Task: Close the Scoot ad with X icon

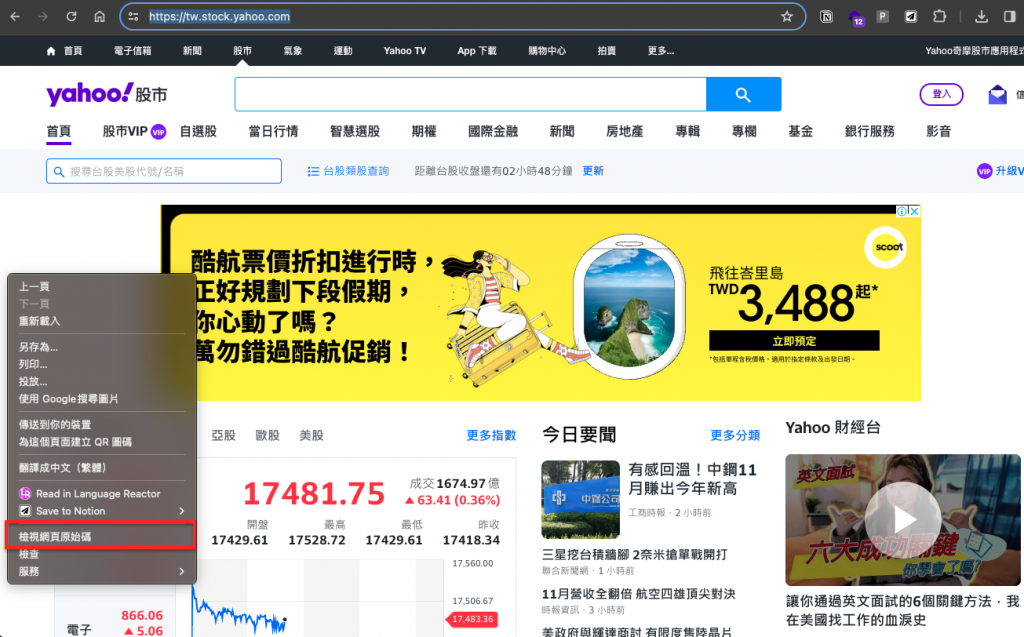Action: pos(915,211)
